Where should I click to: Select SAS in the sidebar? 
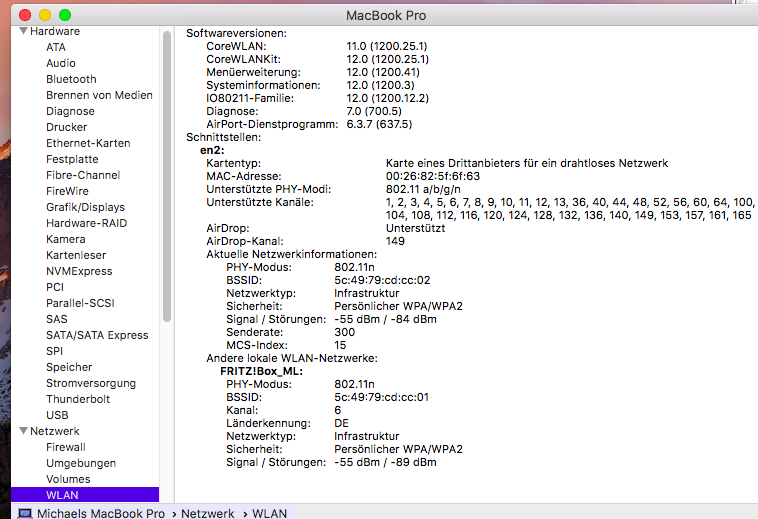[57, 318]
